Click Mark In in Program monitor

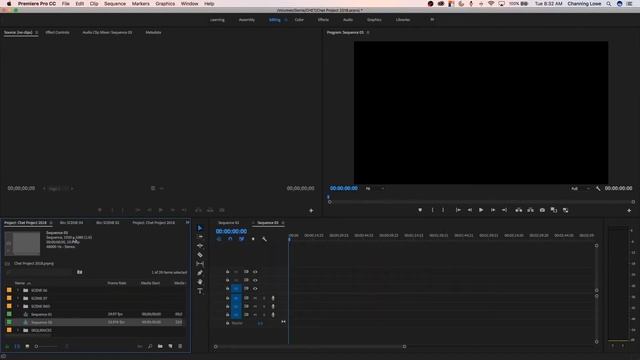[433, 210]
